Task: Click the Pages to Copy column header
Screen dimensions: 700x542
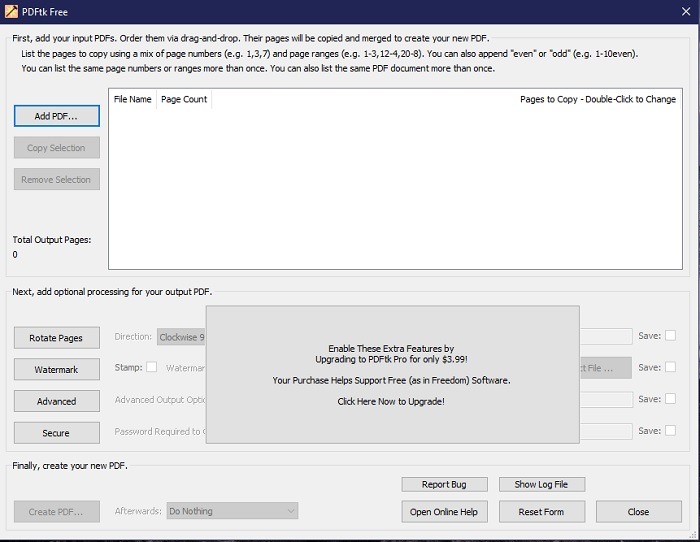Action: point(598,99)
